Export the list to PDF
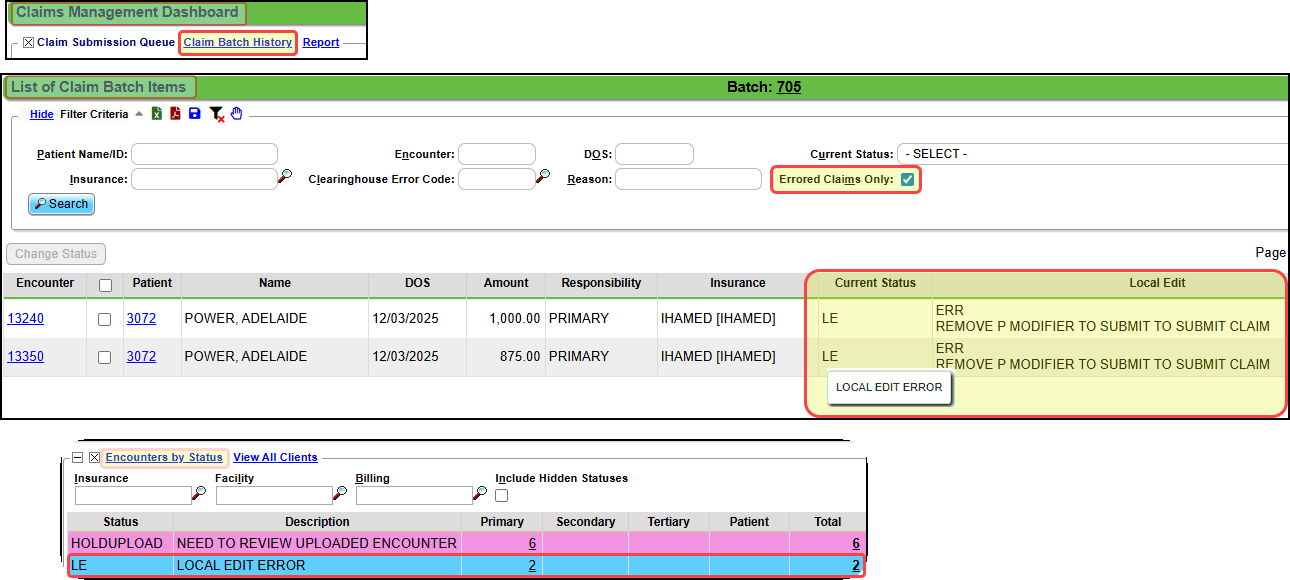Screen dimensions: 1290x580 click(x=175, y=114)
